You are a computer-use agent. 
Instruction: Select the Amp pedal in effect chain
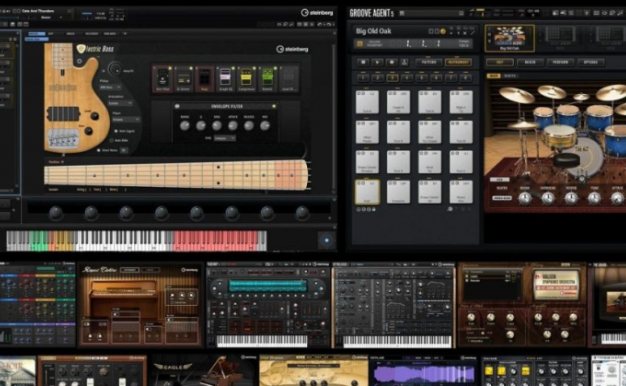click(x=204, y=79)
